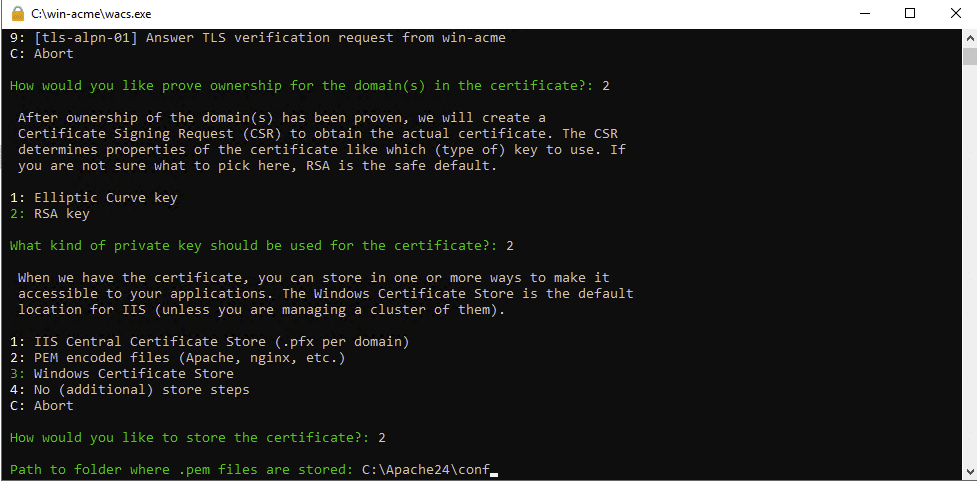Click '3: Windows Certificate Store' option
Image resolution: width=977 pixels, height=481 pixels.
click(x=122, y=374)
